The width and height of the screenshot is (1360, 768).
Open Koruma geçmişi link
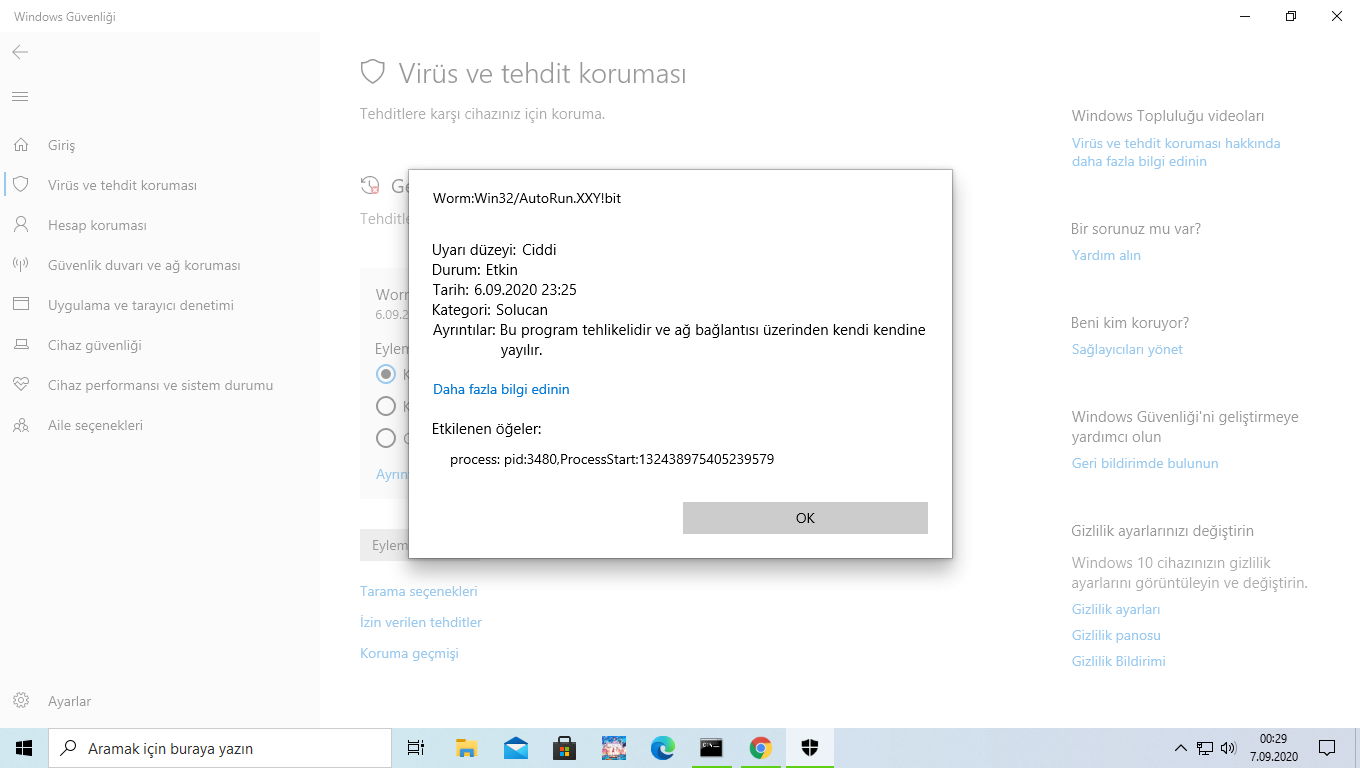(409, 653)
